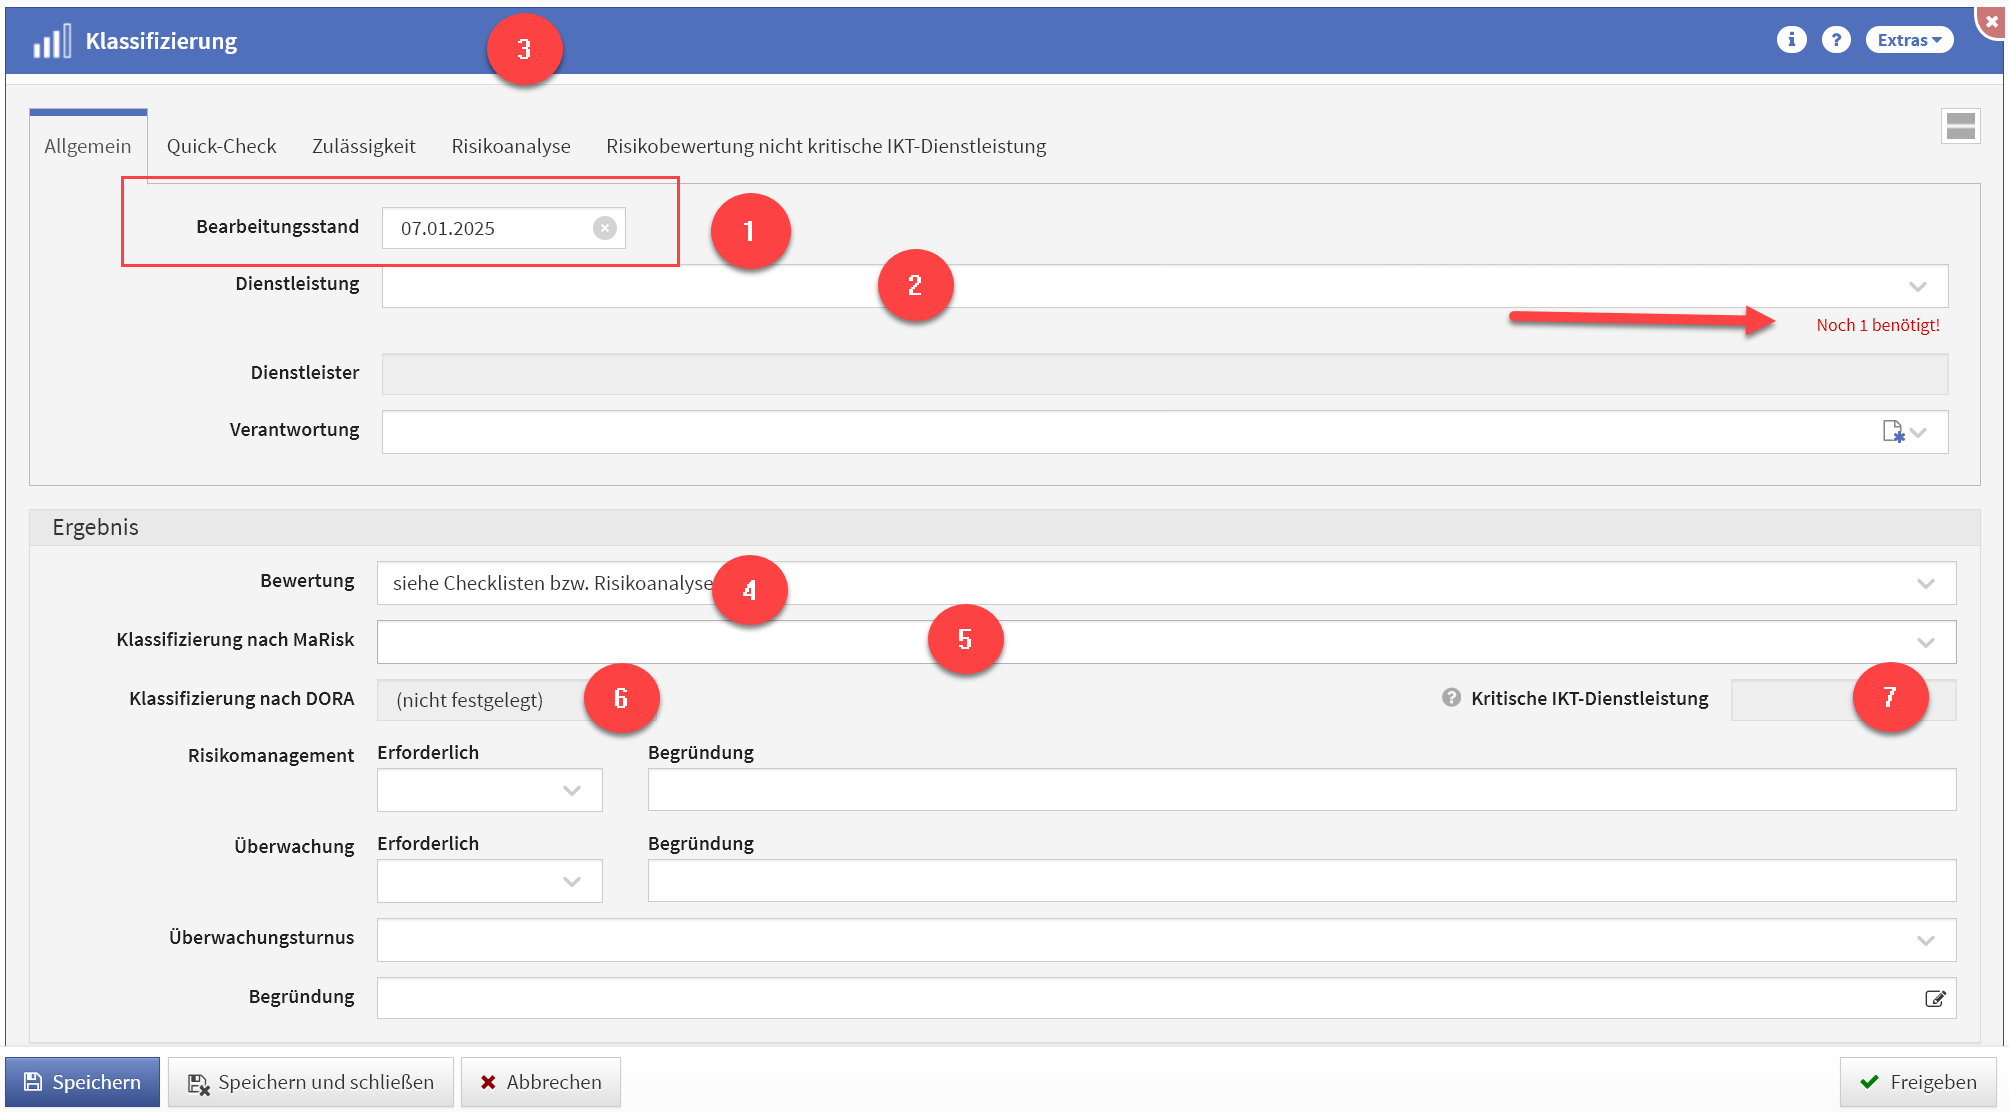The height and width of the screenshot is (1112, 2009).
Task: Click the info icon in the header
Action: tap(1791, 40)
